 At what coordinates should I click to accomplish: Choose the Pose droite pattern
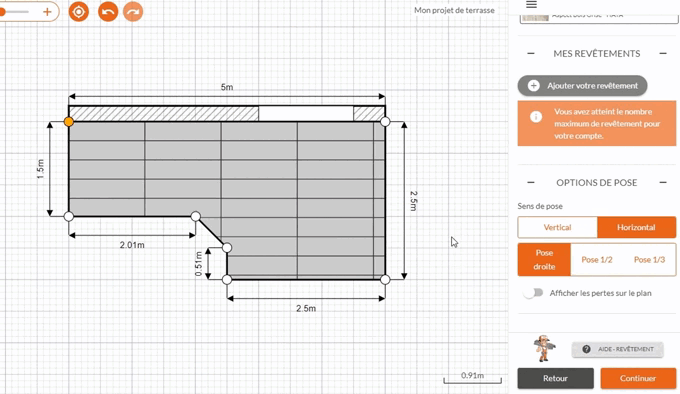click(x=544, y=260)
